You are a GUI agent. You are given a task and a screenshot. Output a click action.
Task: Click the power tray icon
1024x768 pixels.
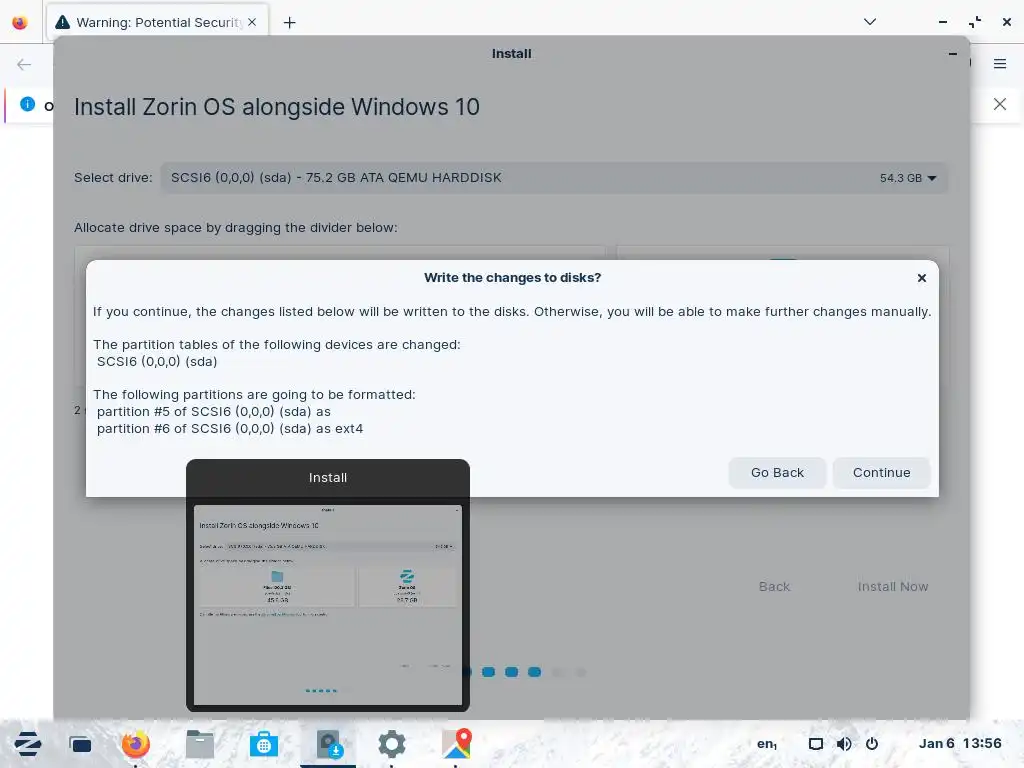coord(872,744)
